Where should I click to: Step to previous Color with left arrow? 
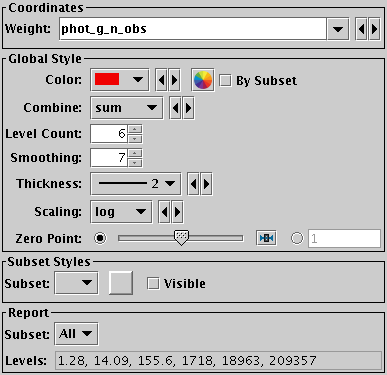162,80
